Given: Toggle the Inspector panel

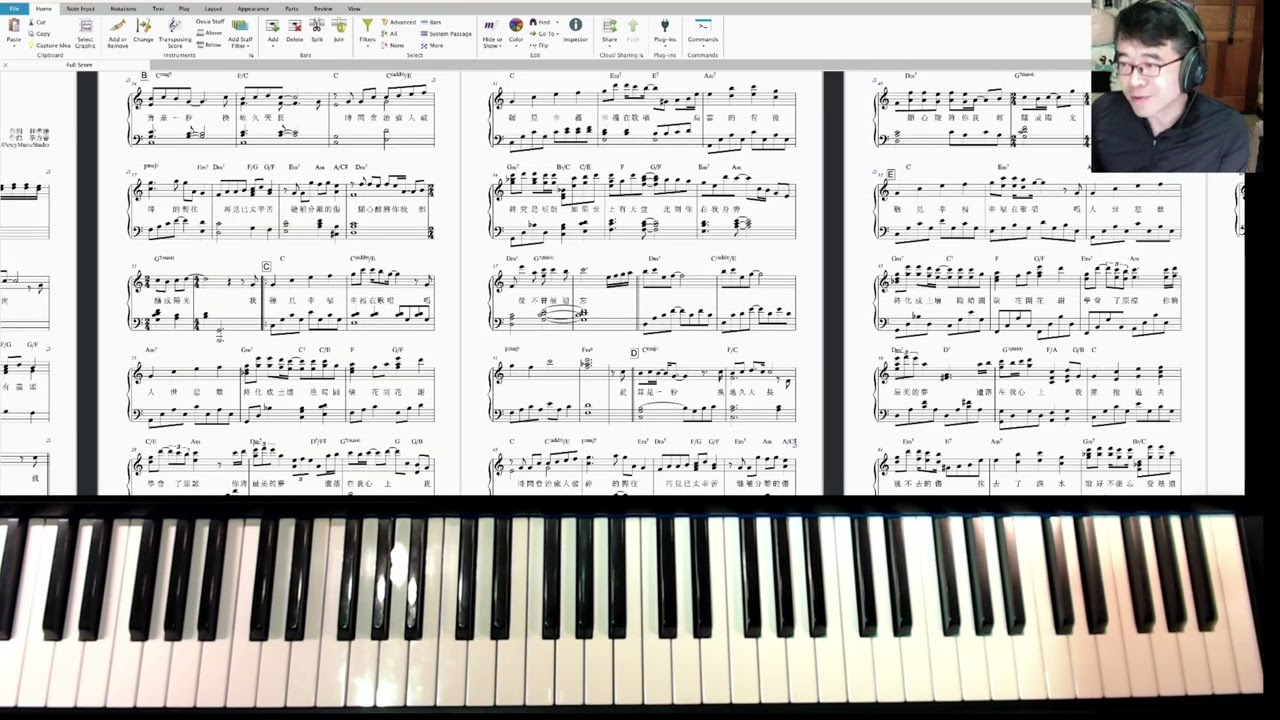Looking at the screenshot, I should pos(576,32).
